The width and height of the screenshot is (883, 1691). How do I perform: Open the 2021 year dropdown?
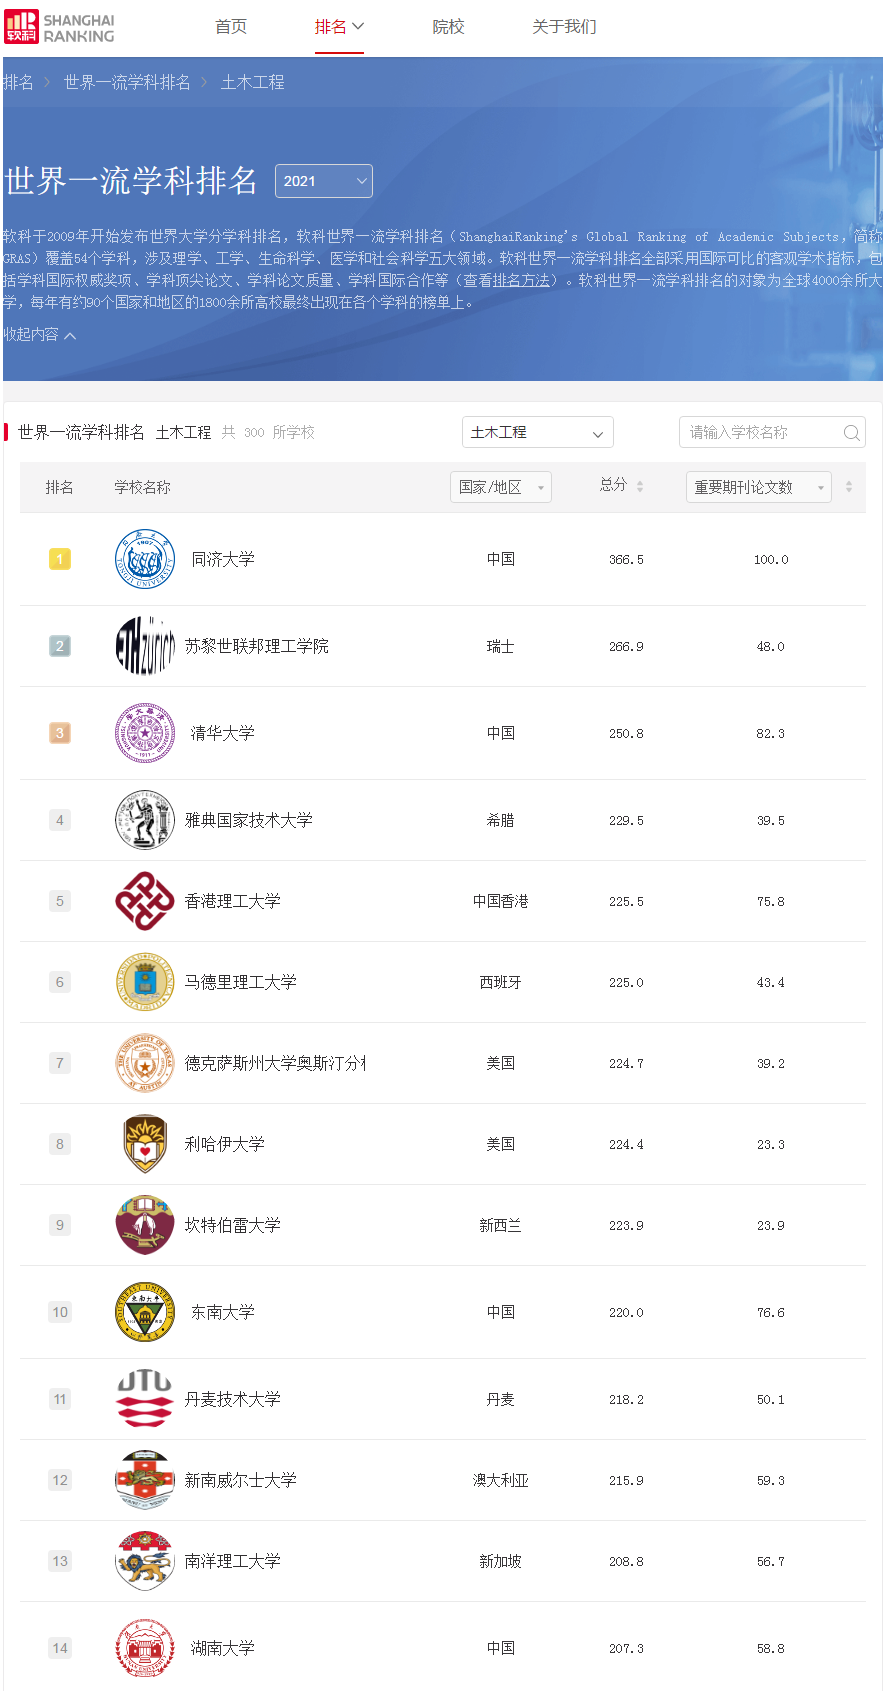pos(323,181)
